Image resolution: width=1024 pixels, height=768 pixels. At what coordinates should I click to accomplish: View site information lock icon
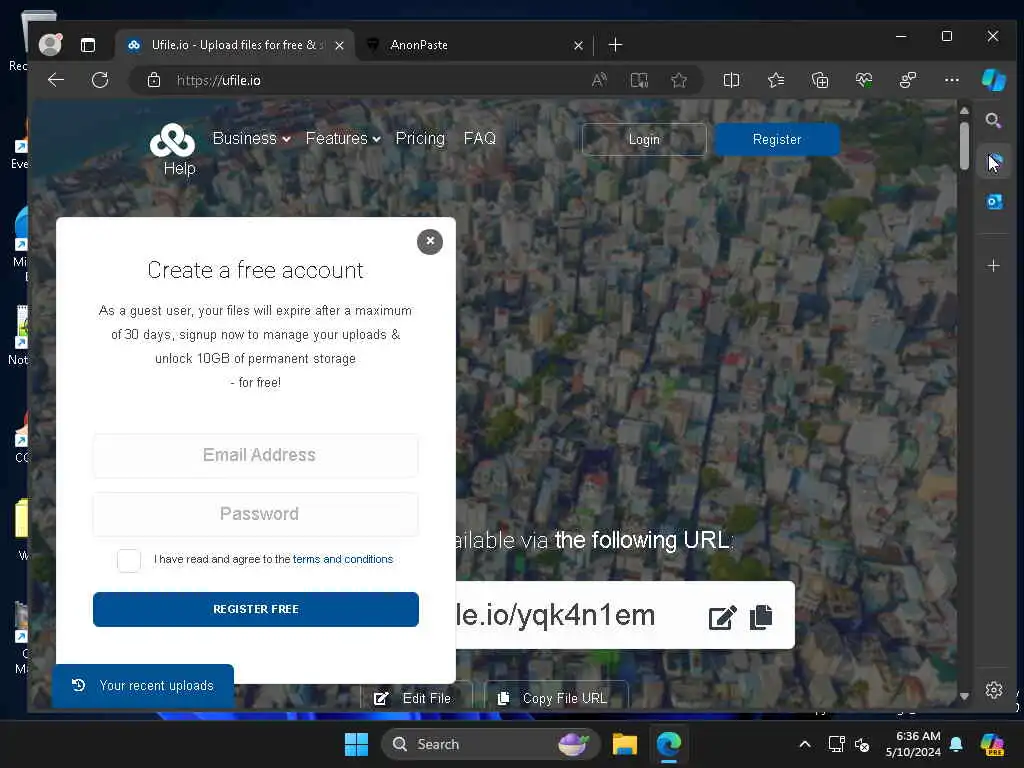click(x=154, y=80)
